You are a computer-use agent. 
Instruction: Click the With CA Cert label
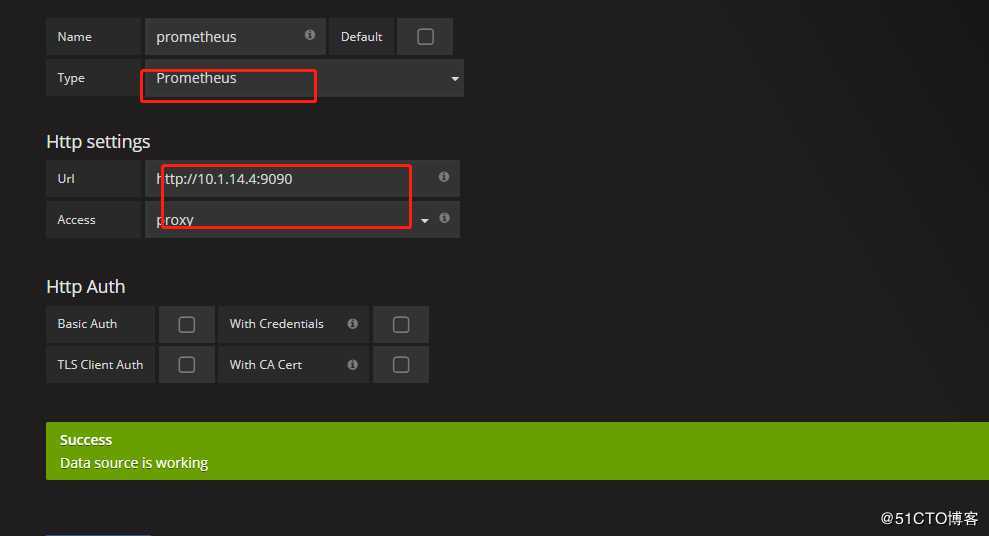coord(266,364)
